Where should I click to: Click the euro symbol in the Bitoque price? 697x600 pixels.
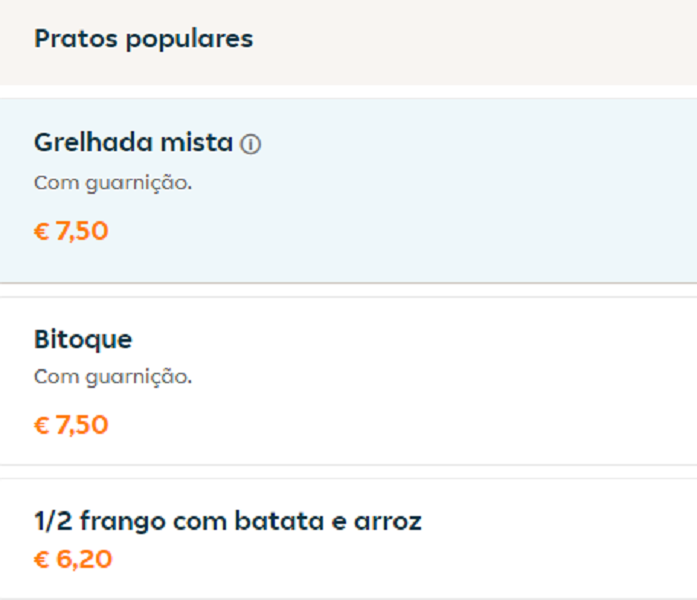click(42, 425)
